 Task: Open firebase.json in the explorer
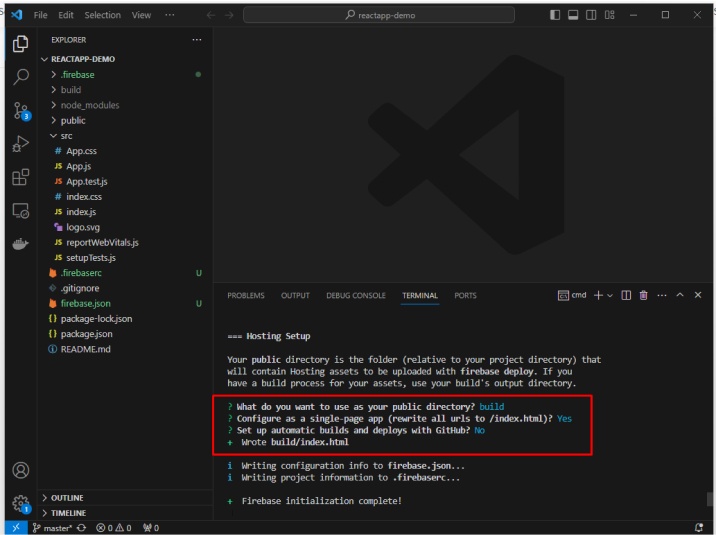coord(85,303)
